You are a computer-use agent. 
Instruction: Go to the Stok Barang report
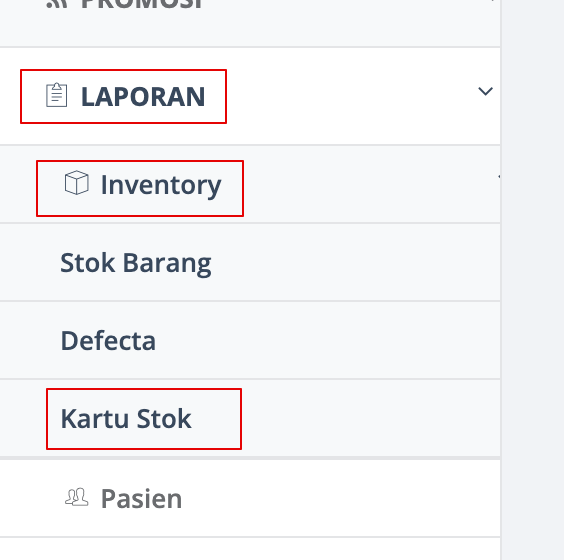136,263
